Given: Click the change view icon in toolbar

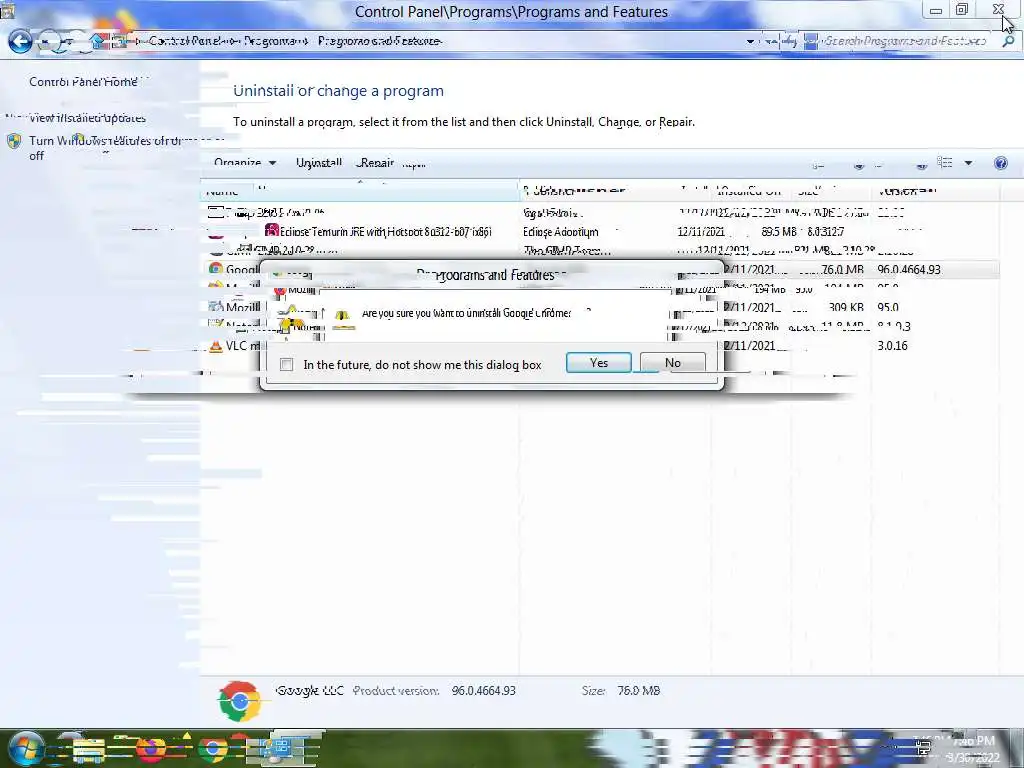Looking at the screenshot, I should tap(944, 163).
